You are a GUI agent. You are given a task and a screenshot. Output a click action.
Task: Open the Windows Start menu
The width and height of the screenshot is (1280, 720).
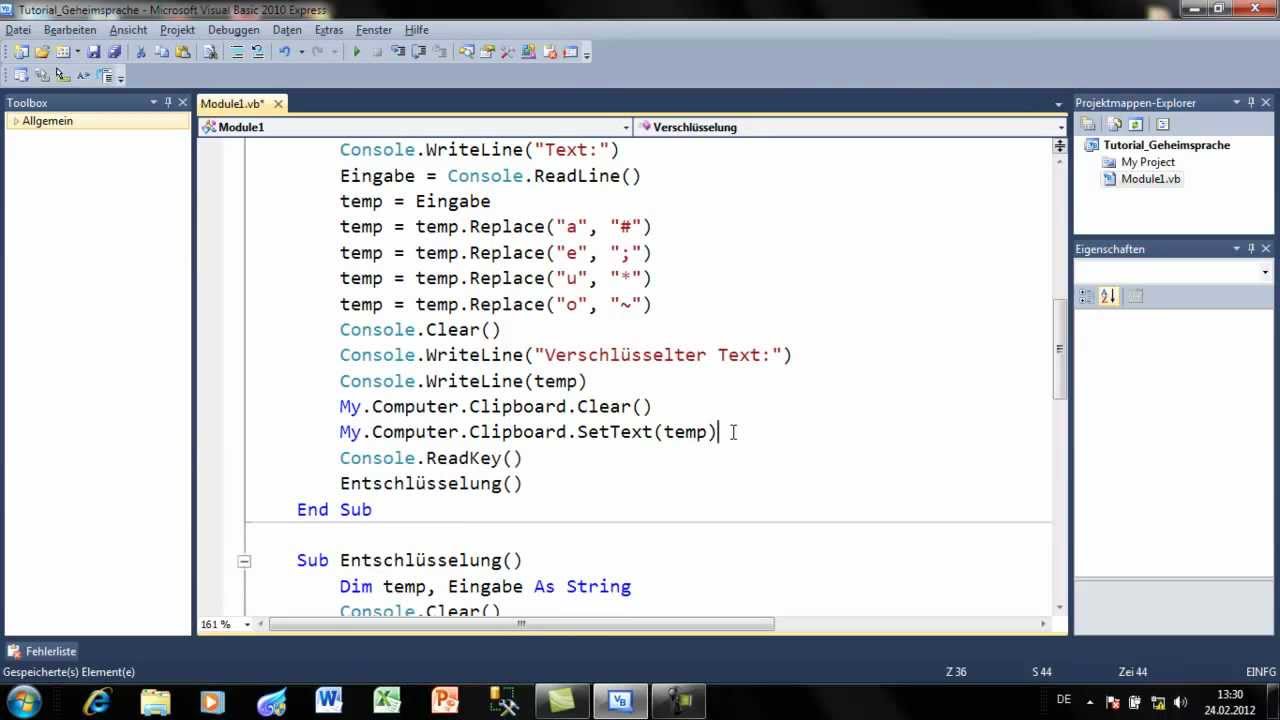(x=22, y=700)
